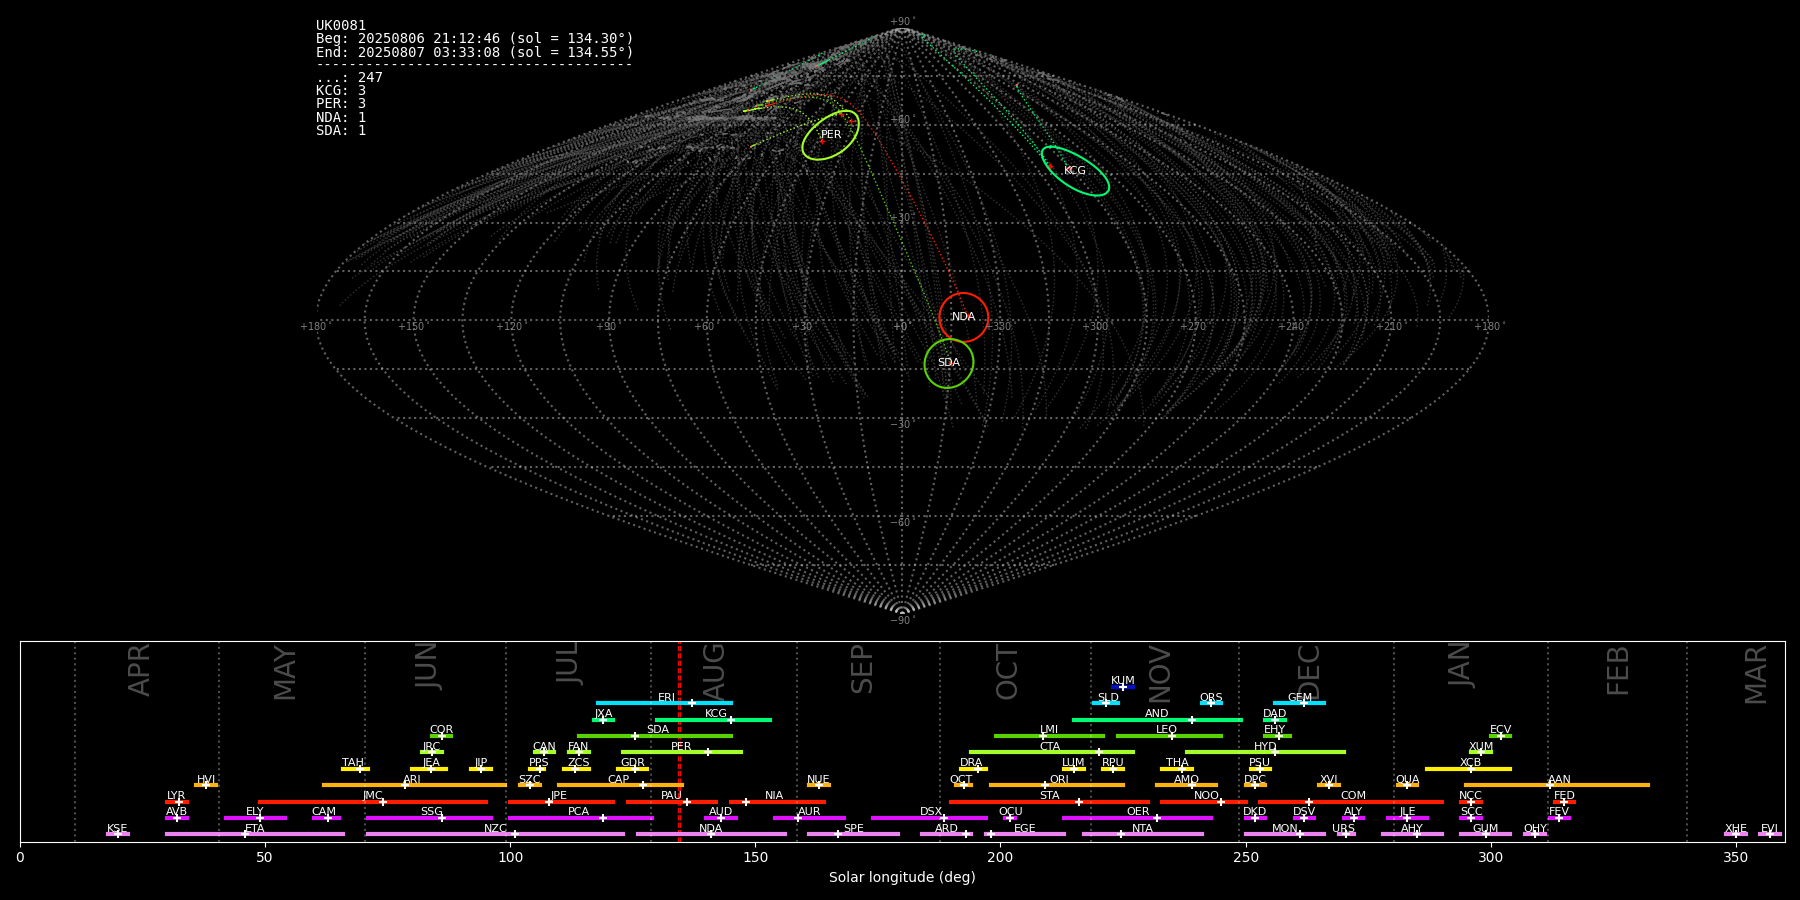Click the orange ARI shower bar
The image size is (1800, 900).
[414, 785]
